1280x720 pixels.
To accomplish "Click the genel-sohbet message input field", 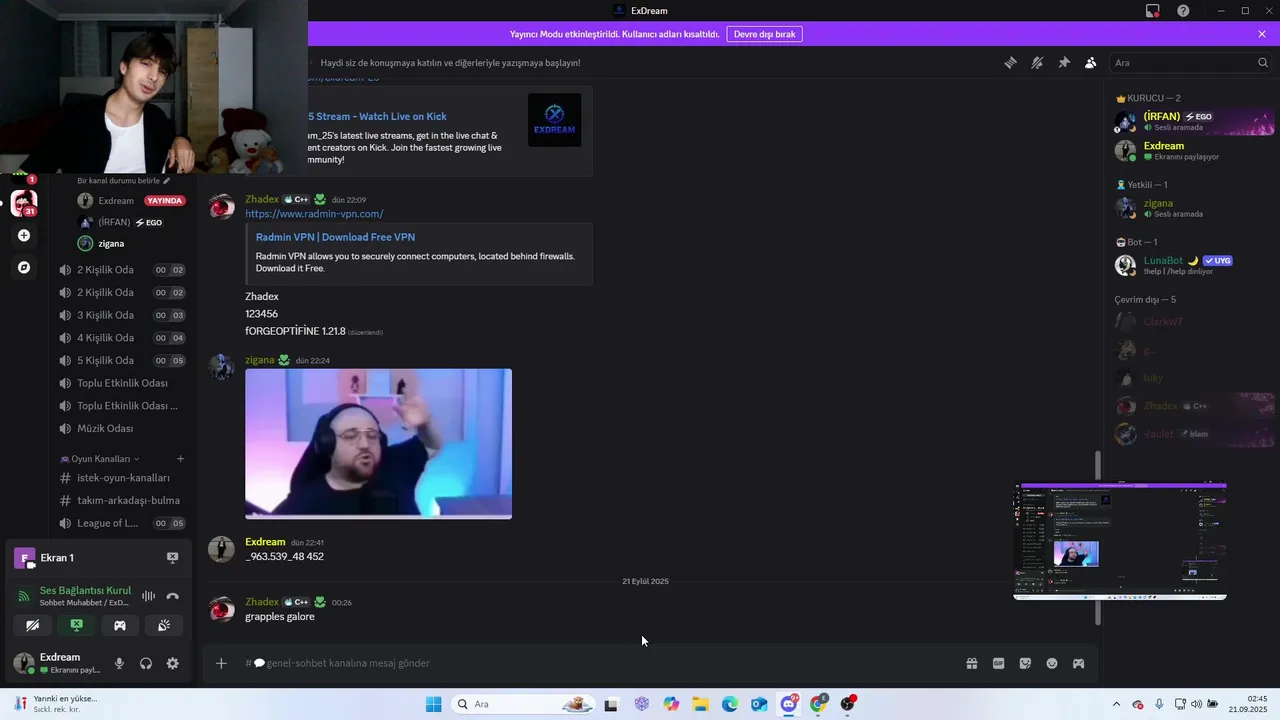I will click(600, 663).
